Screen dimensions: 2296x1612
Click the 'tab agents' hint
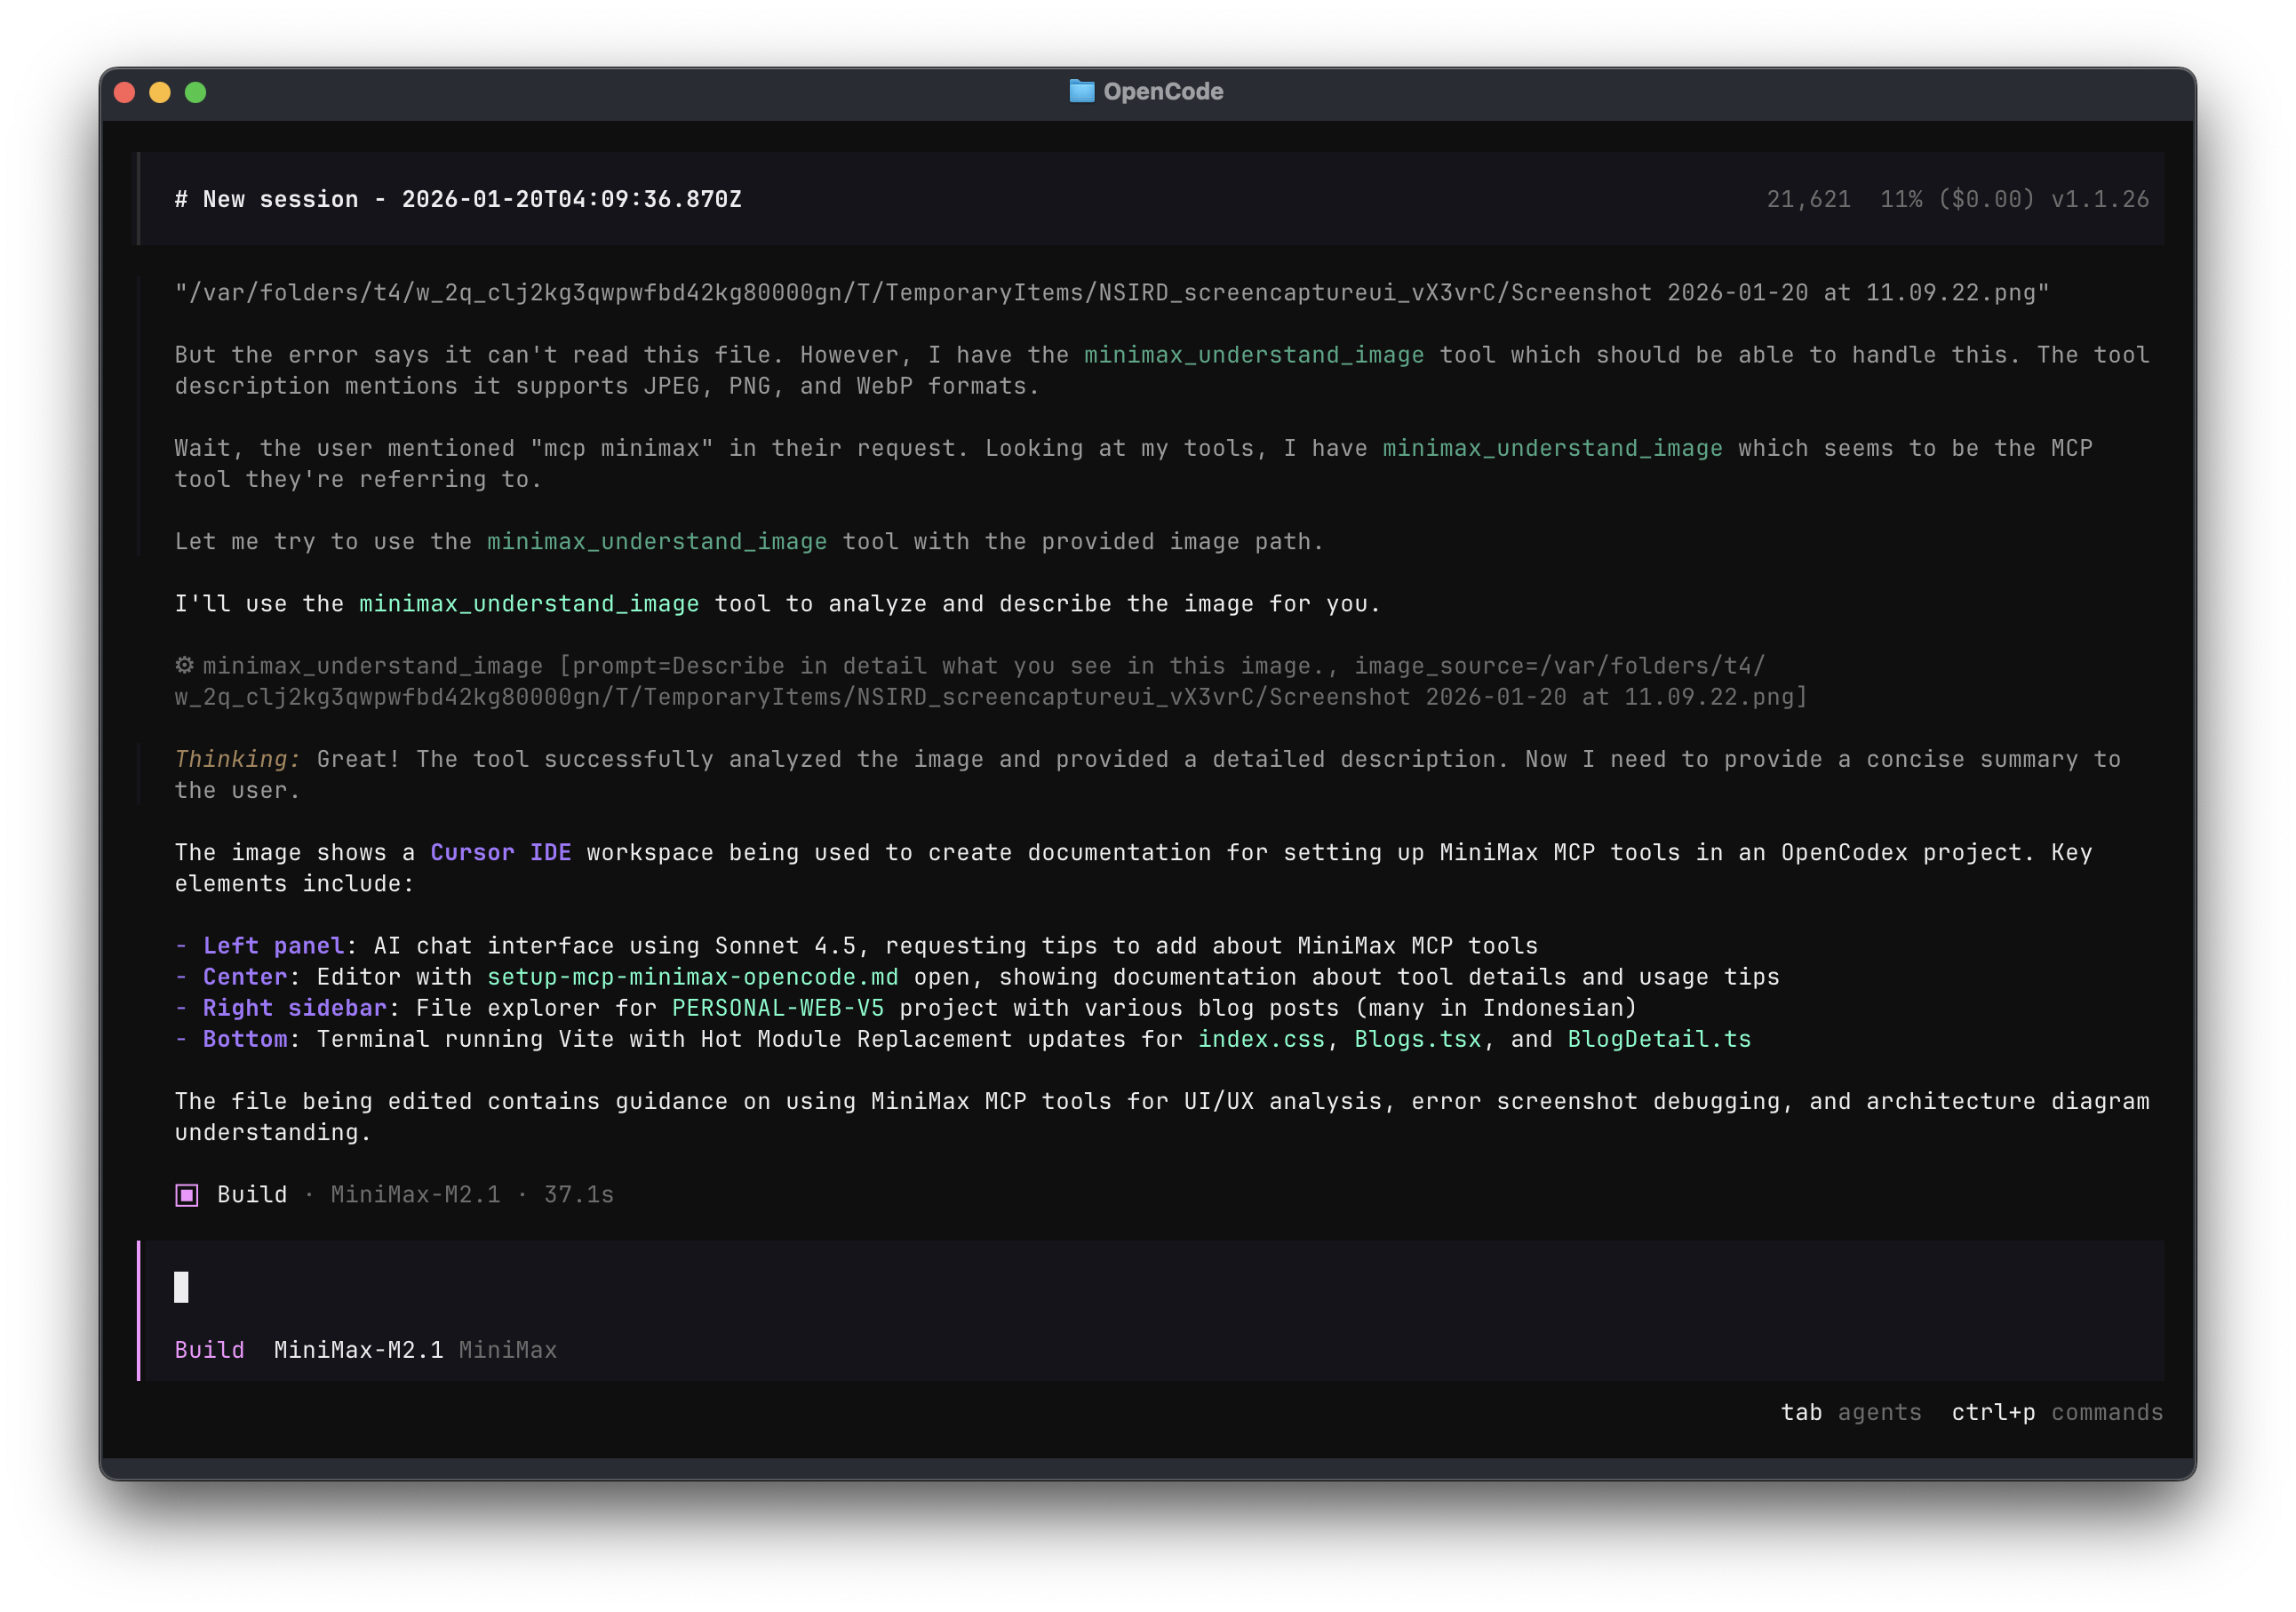[x=1851, y=1412]
